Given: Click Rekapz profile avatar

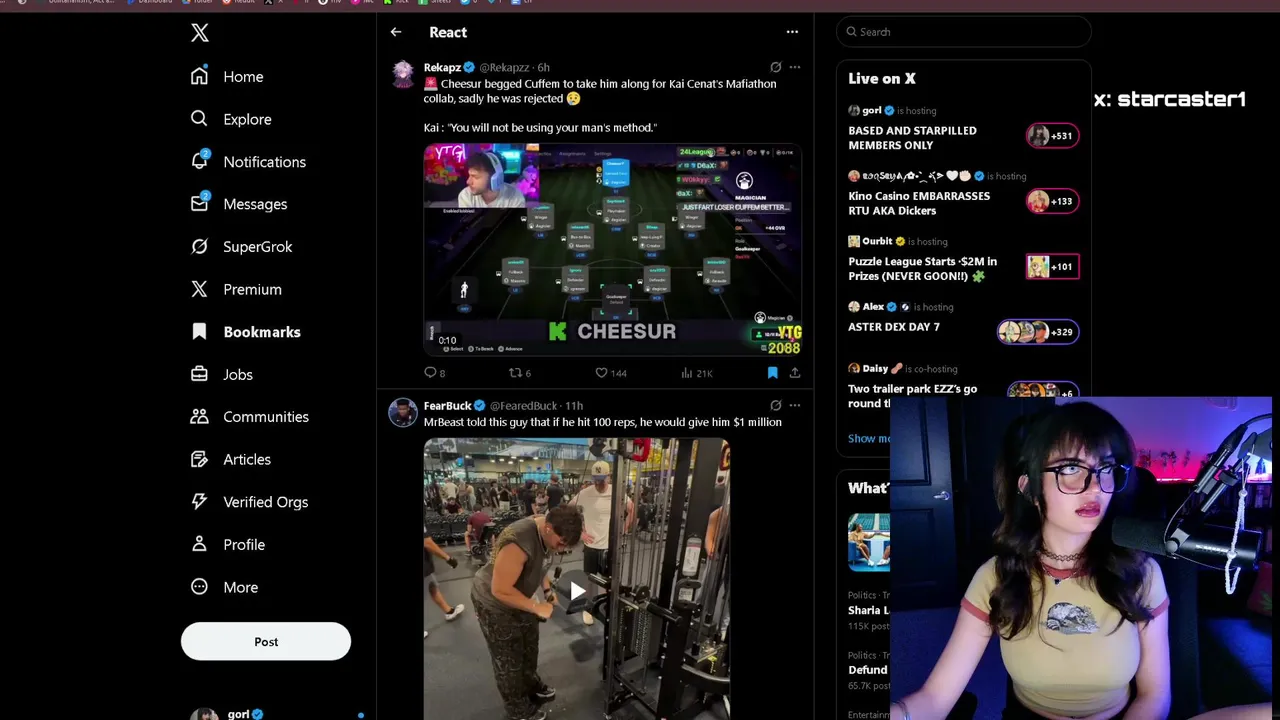Looking at the screenshot, I should 403,75.
